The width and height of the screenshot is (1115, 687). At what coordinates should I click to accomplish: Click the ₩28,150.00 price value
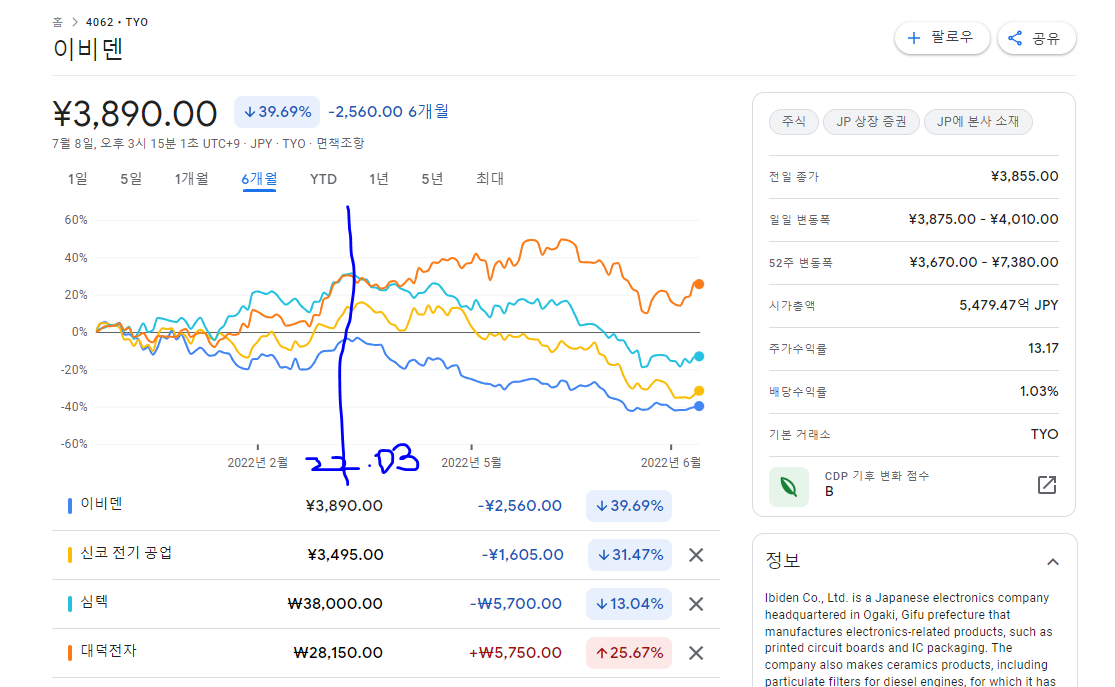[x=338, y=653]
